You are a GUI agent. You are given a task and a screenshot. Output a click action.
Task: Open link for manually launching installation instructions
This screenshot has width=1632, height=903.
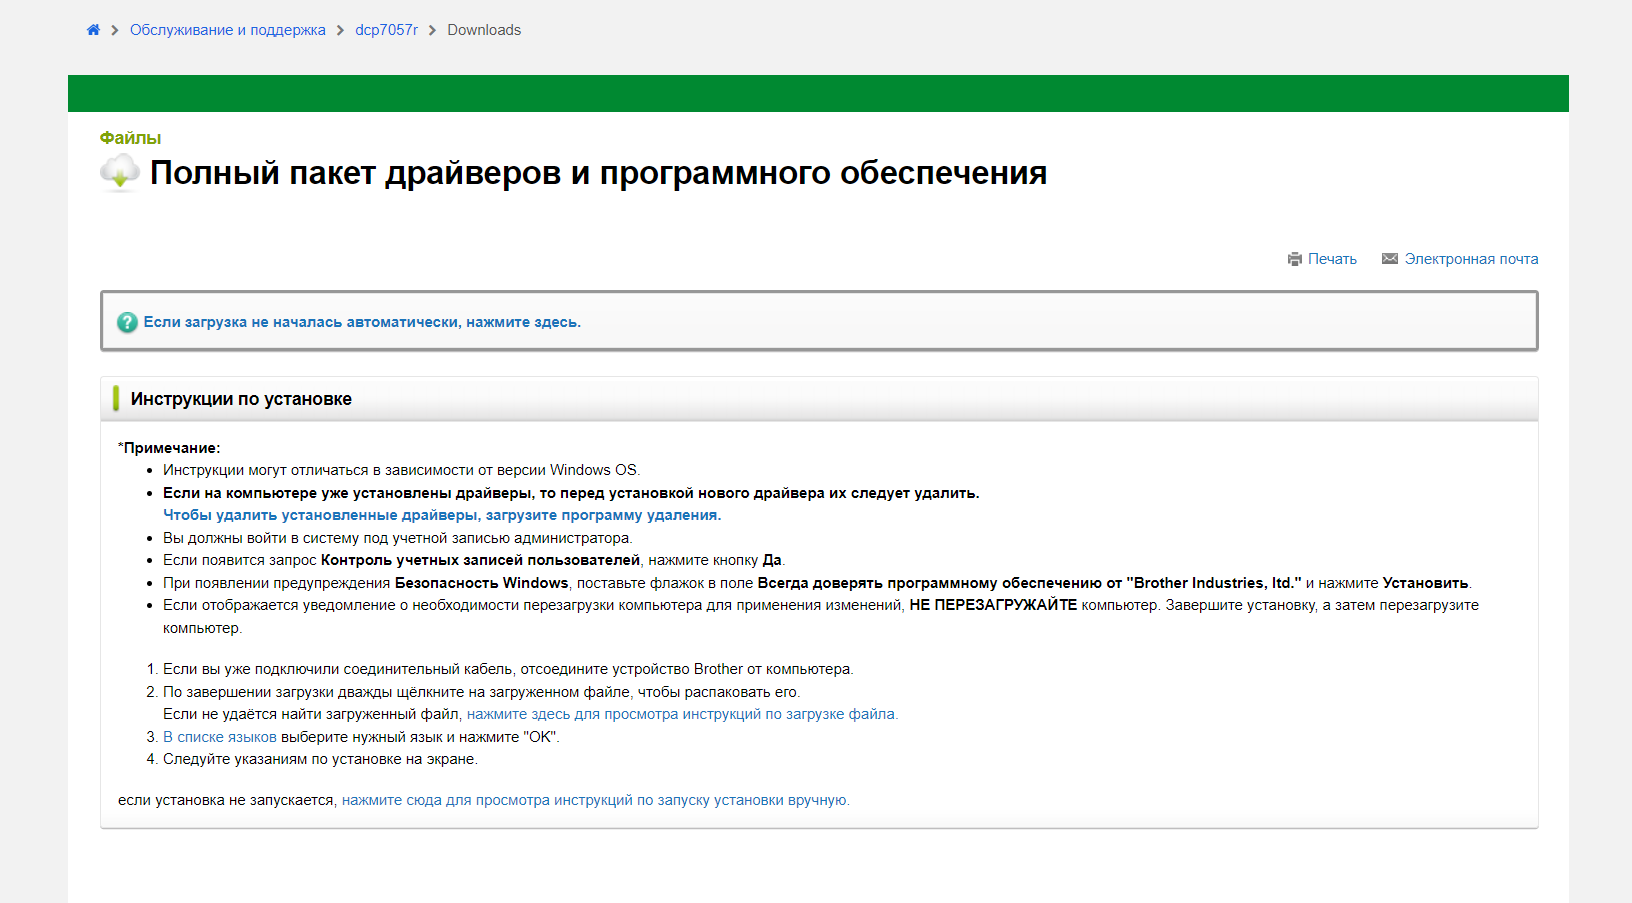pyautogui.click(x=595, y=800)
